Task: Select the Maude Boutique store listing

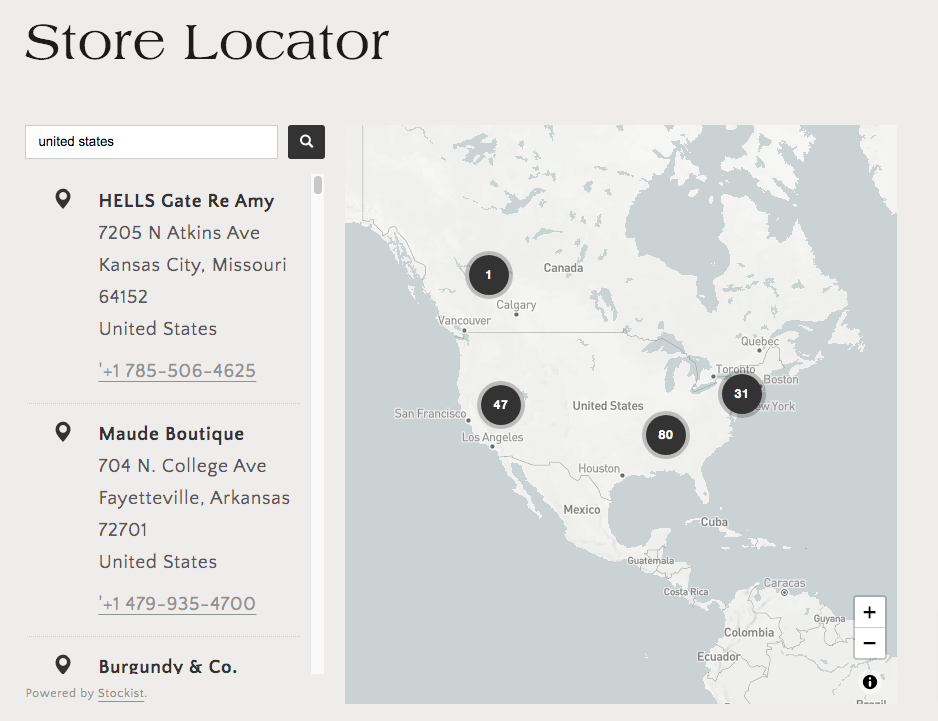Action: pos(171,434)
